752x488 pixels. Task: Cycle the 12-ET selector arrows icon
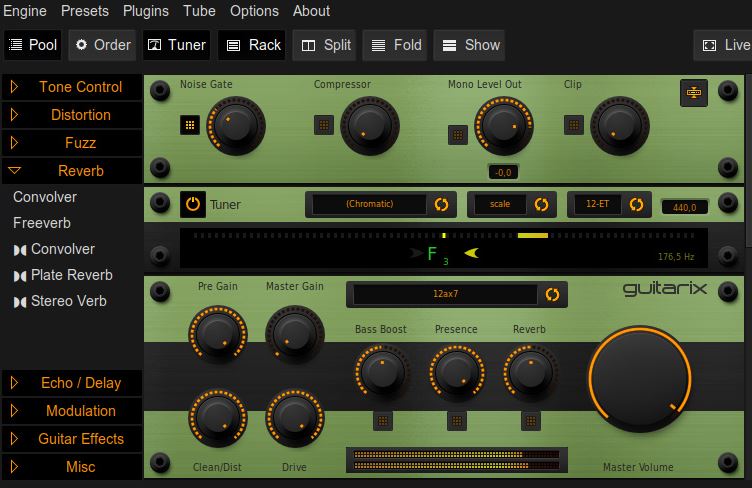click(x=636, y=204)
